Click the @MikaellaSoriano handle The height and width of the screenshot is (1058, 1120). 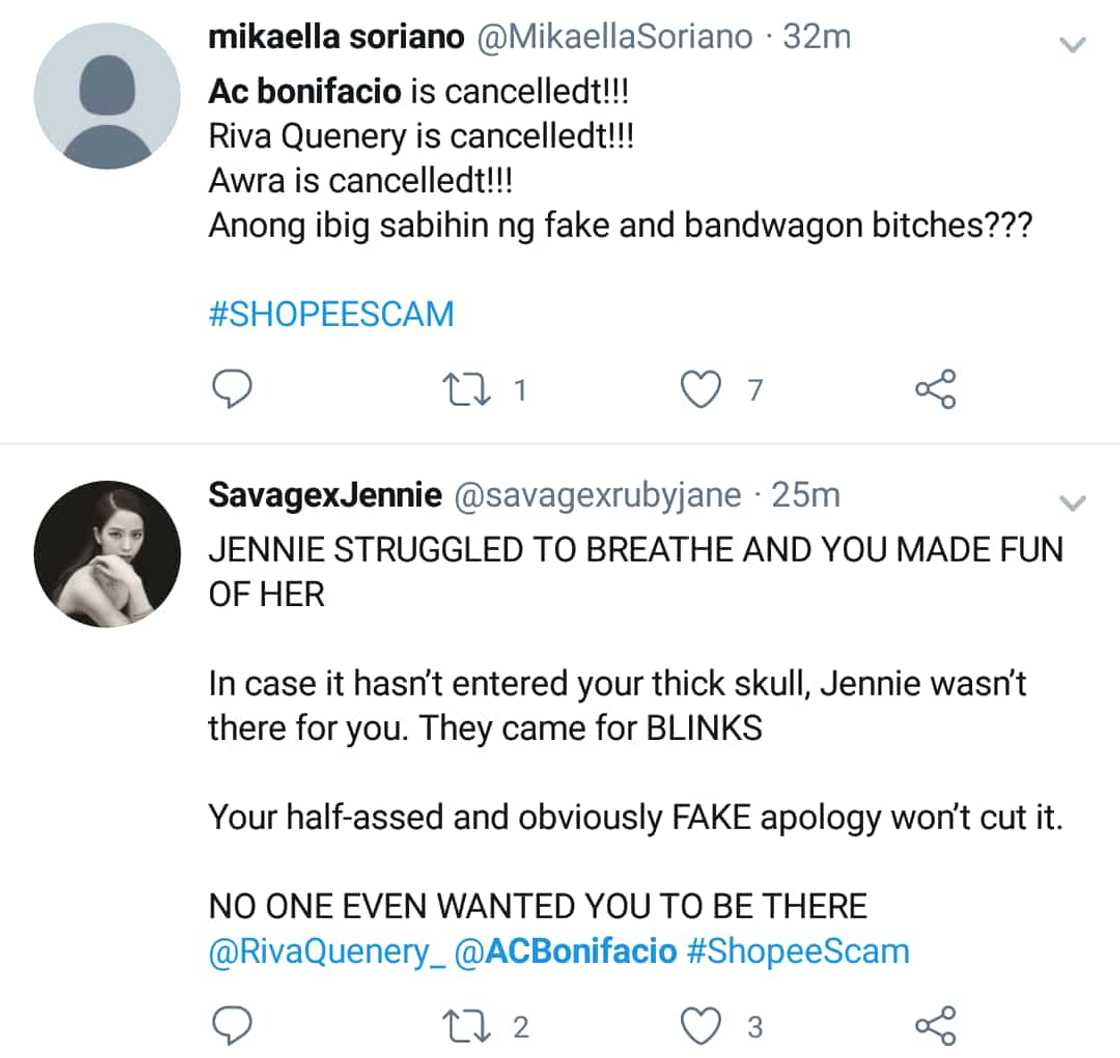pyautogui.click(x=614, y=38)
